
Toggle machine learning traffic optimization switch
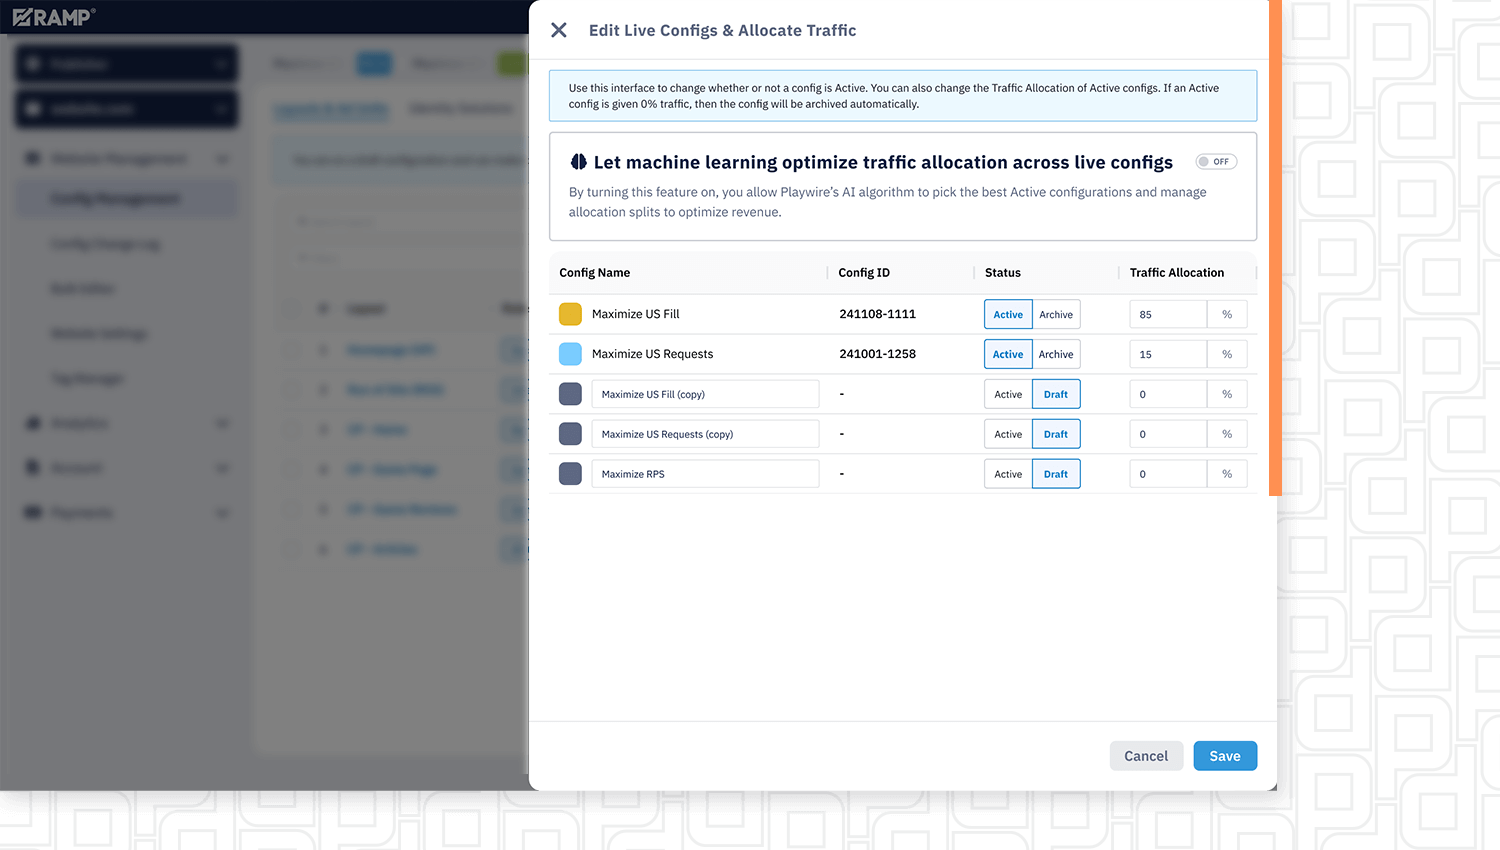[1216, 162]
